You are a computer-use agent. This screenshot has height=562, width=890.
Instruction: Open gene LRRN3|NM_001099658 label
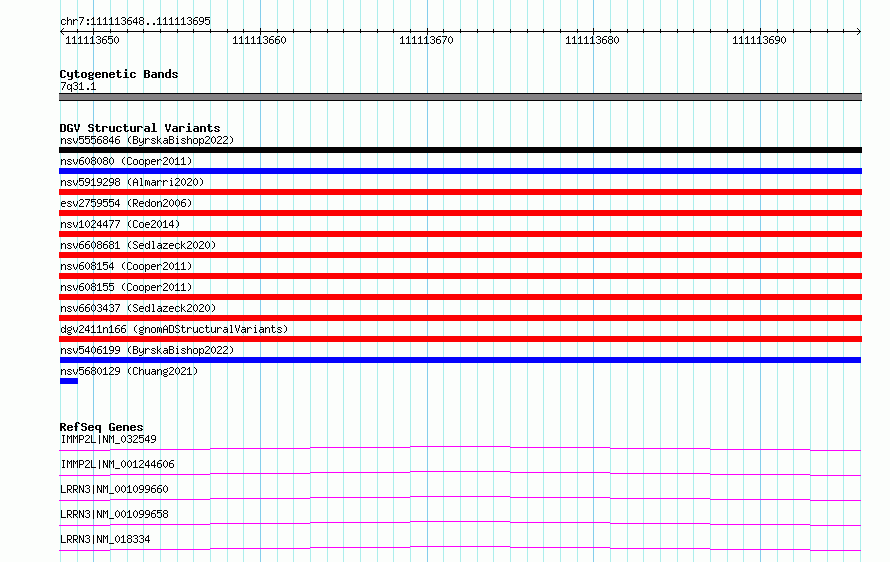pos(114,514)
